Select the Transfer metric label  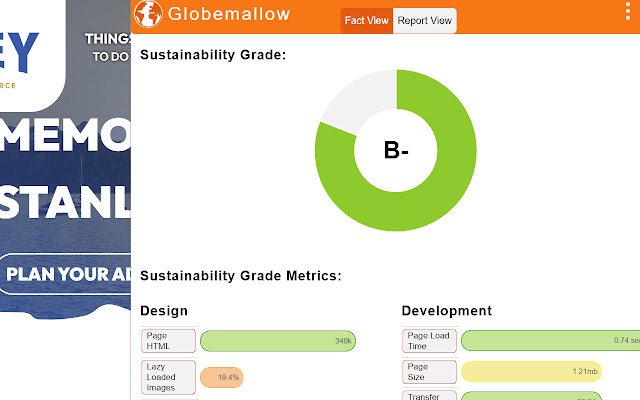tap(429, 395)
